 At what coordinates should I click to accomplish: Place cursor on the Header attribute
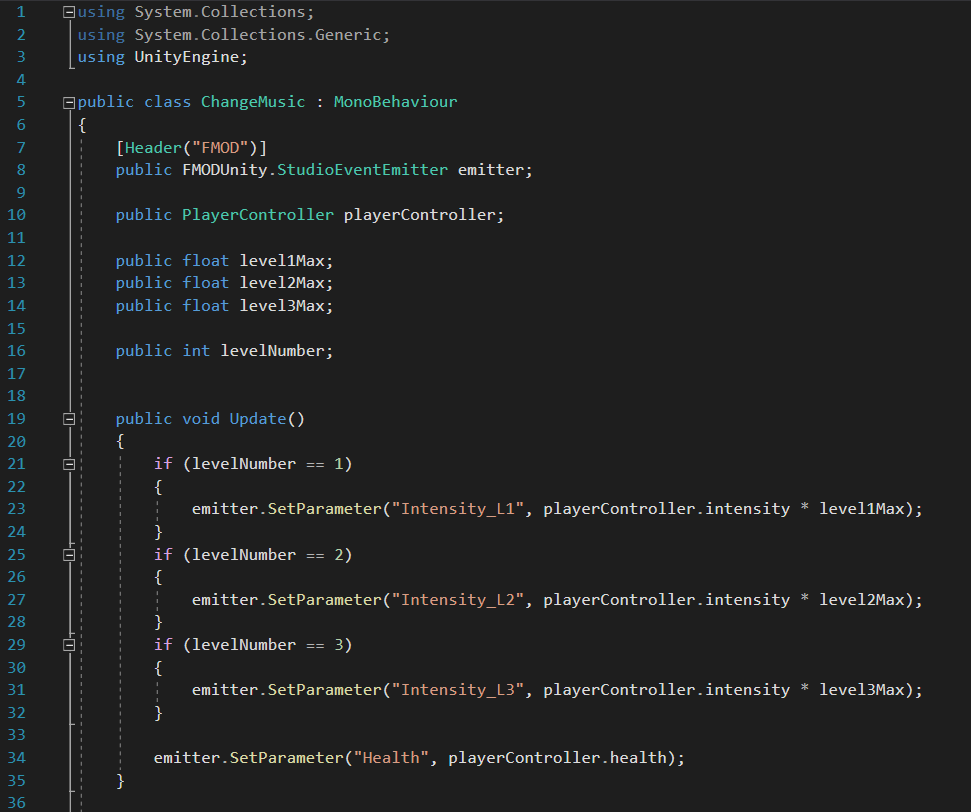pyautogui.click(x=153, y=147)
